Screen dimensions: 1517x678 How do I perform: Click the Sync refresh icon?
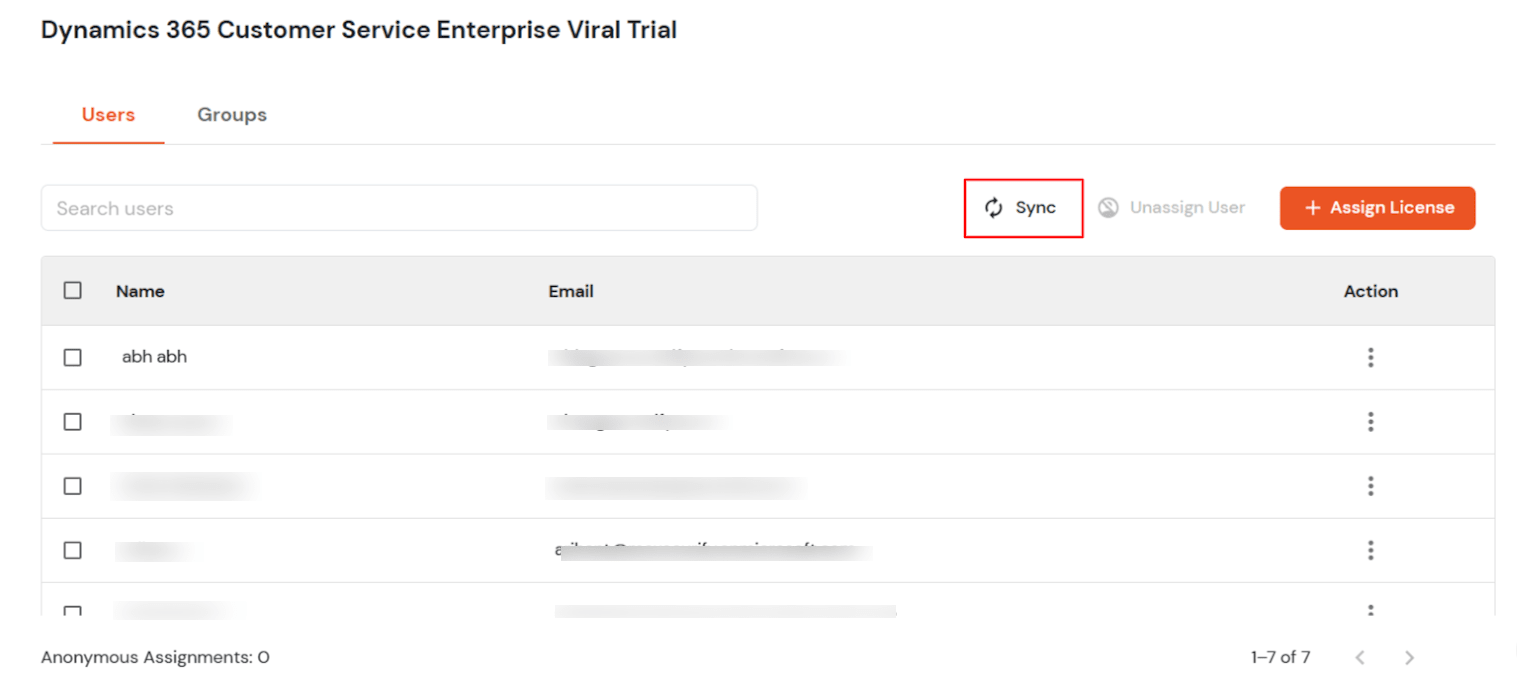tap(993, 207)
